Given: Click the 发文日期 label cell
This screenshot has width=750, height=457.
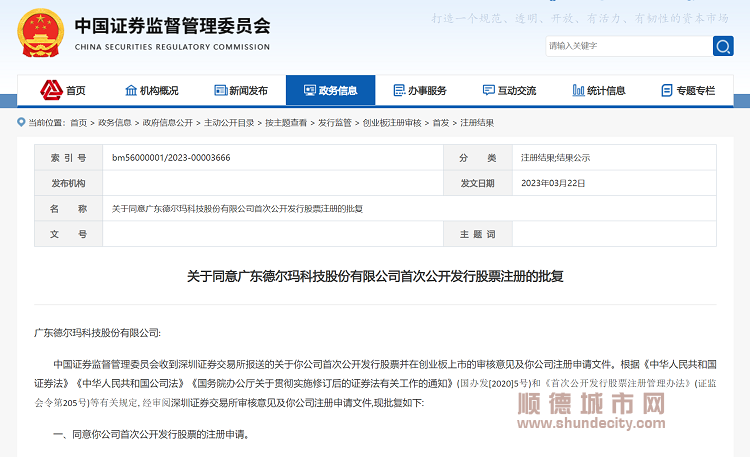Looking at the screenshot, I should click(x=478, y=183).
